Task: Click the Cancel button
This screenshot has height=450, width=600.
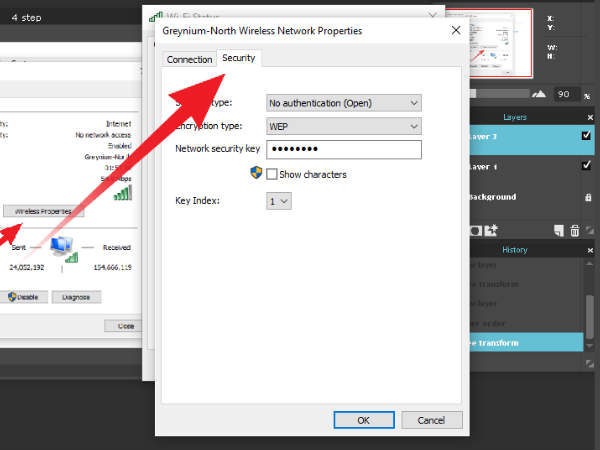Action: click(x=431, y=420)
